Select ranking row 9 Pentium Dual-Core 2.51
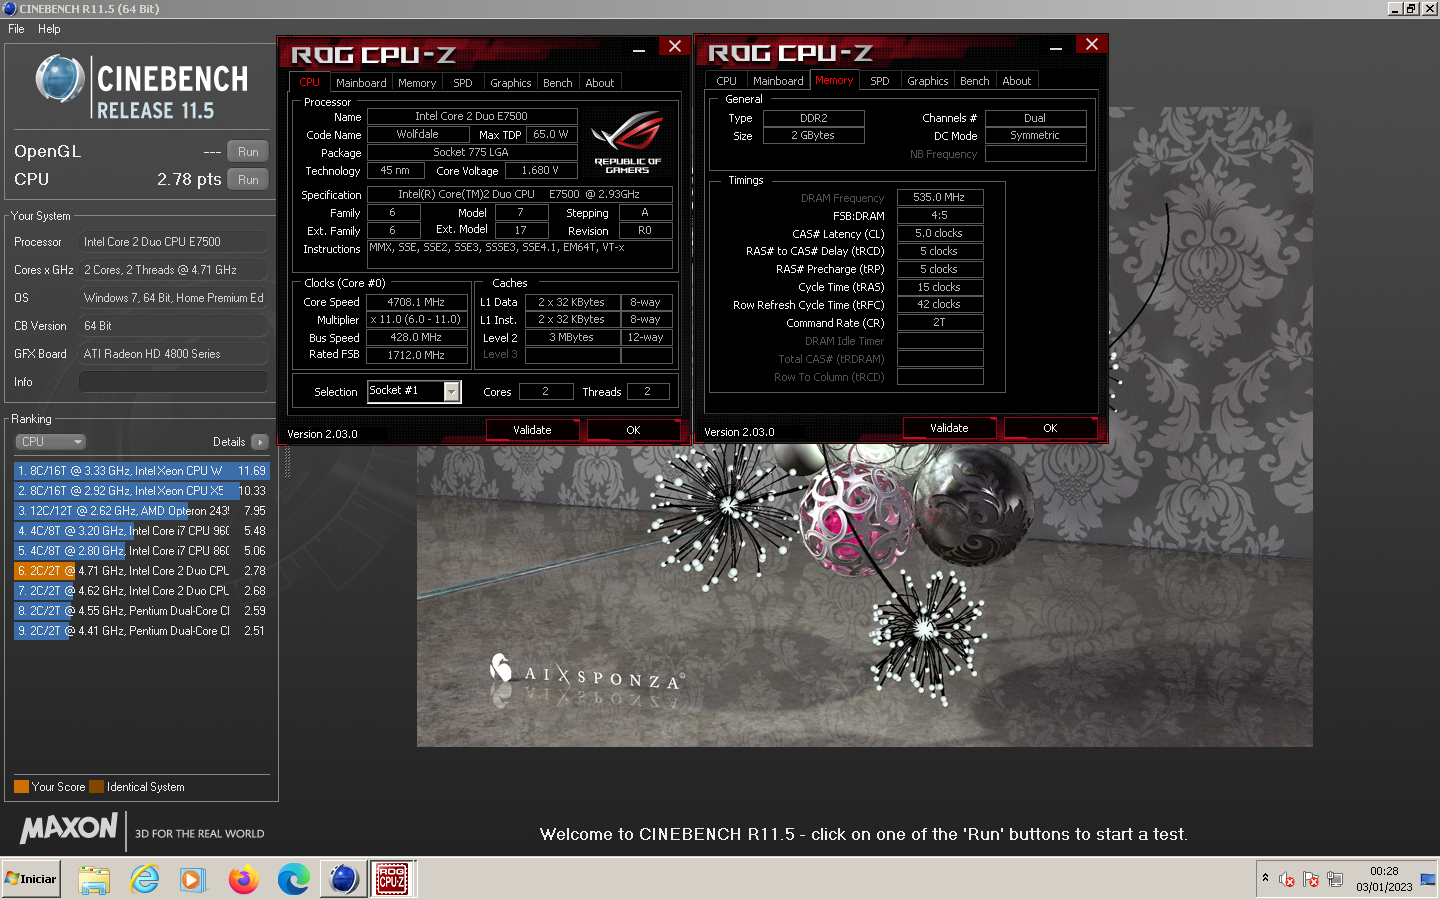1440x900 pixels. click(141, 631)
